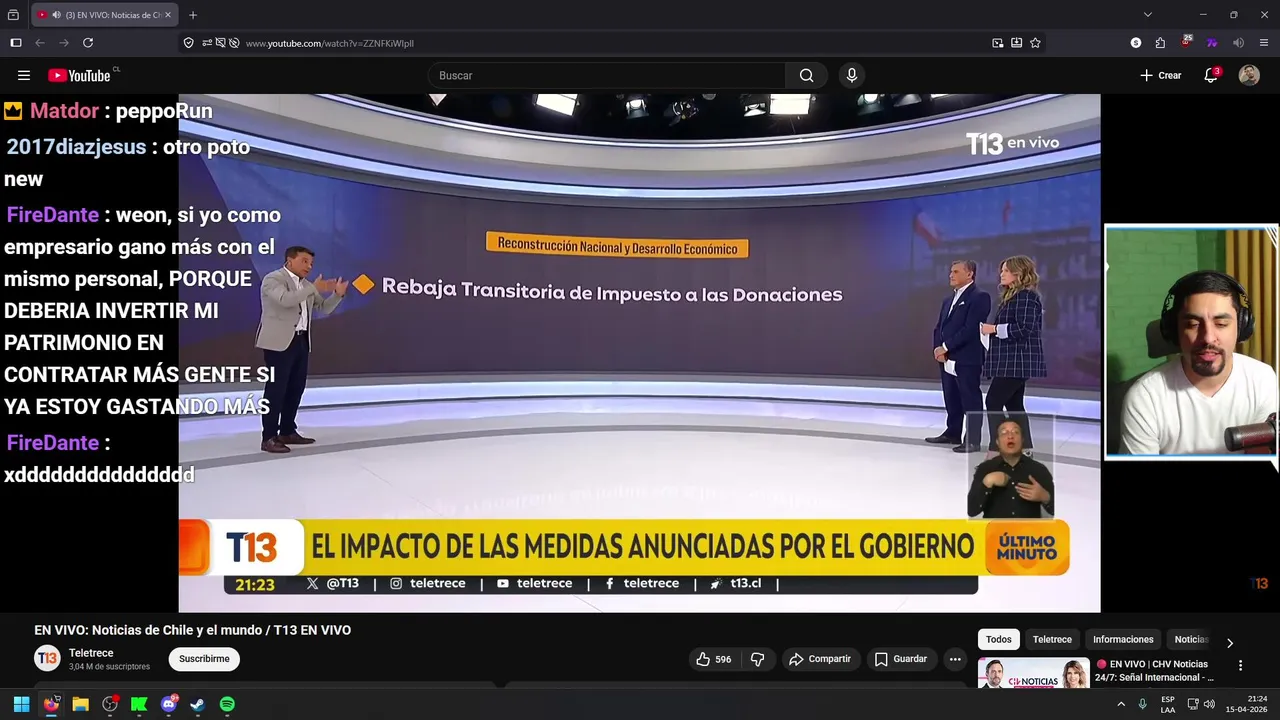Viewport: 1280px width, 720px height.
Task: Click the shield tracking protection icon
Action: pyautogui.click(x=188, y=43)
